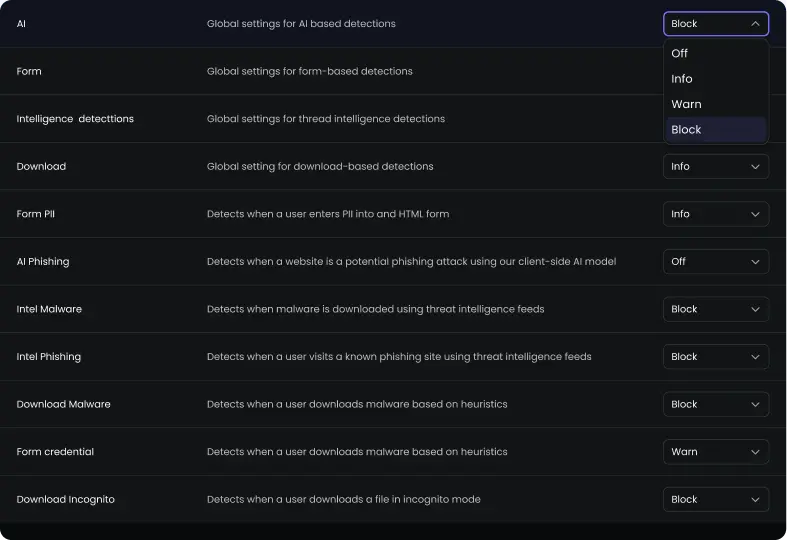The width and height of the screenshot is (787, 540).
Task: Select Off in the open AI dropdown
Action: point(680,53)
